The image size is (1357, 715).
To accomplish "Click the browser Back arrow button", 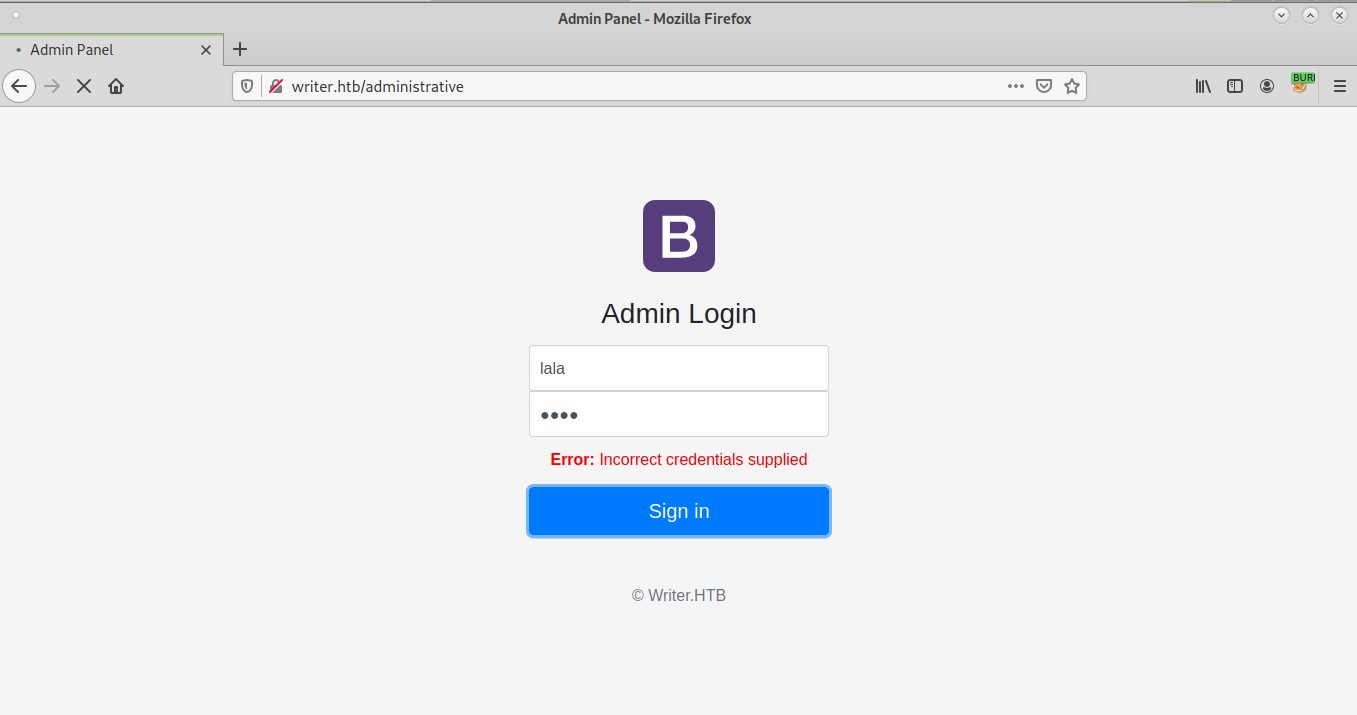I will coord(19,86).
